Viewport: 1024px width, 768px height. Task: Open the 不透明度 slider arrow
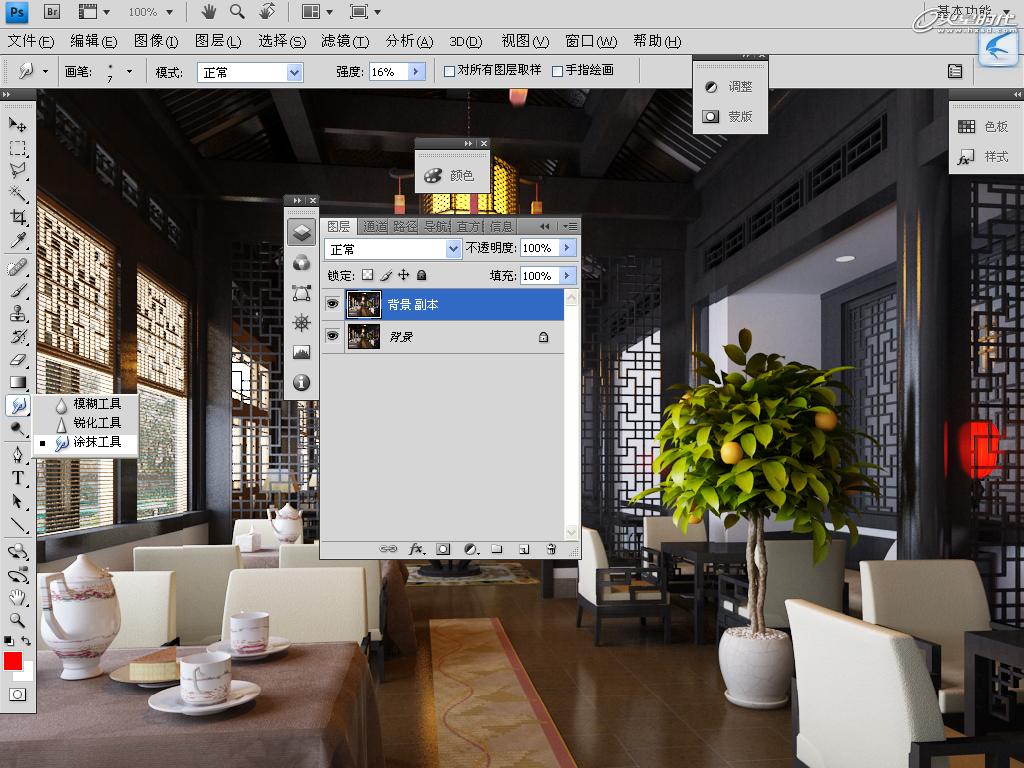pyautogui.click(x=568, y=248)
